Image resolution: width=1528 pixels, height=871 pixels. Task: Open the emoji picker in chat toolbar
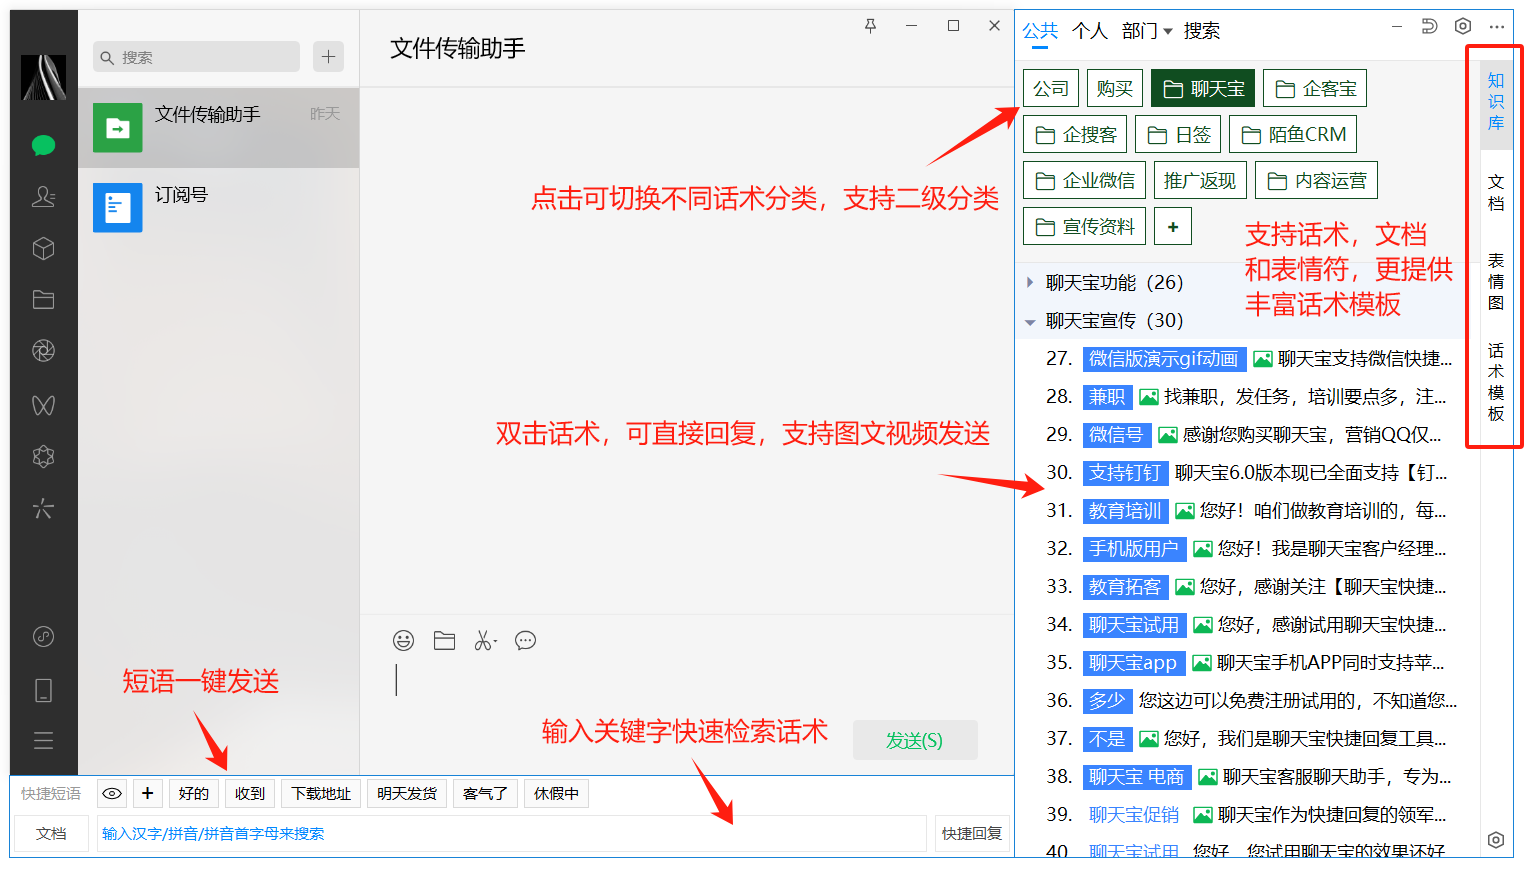tap(403, 641)
